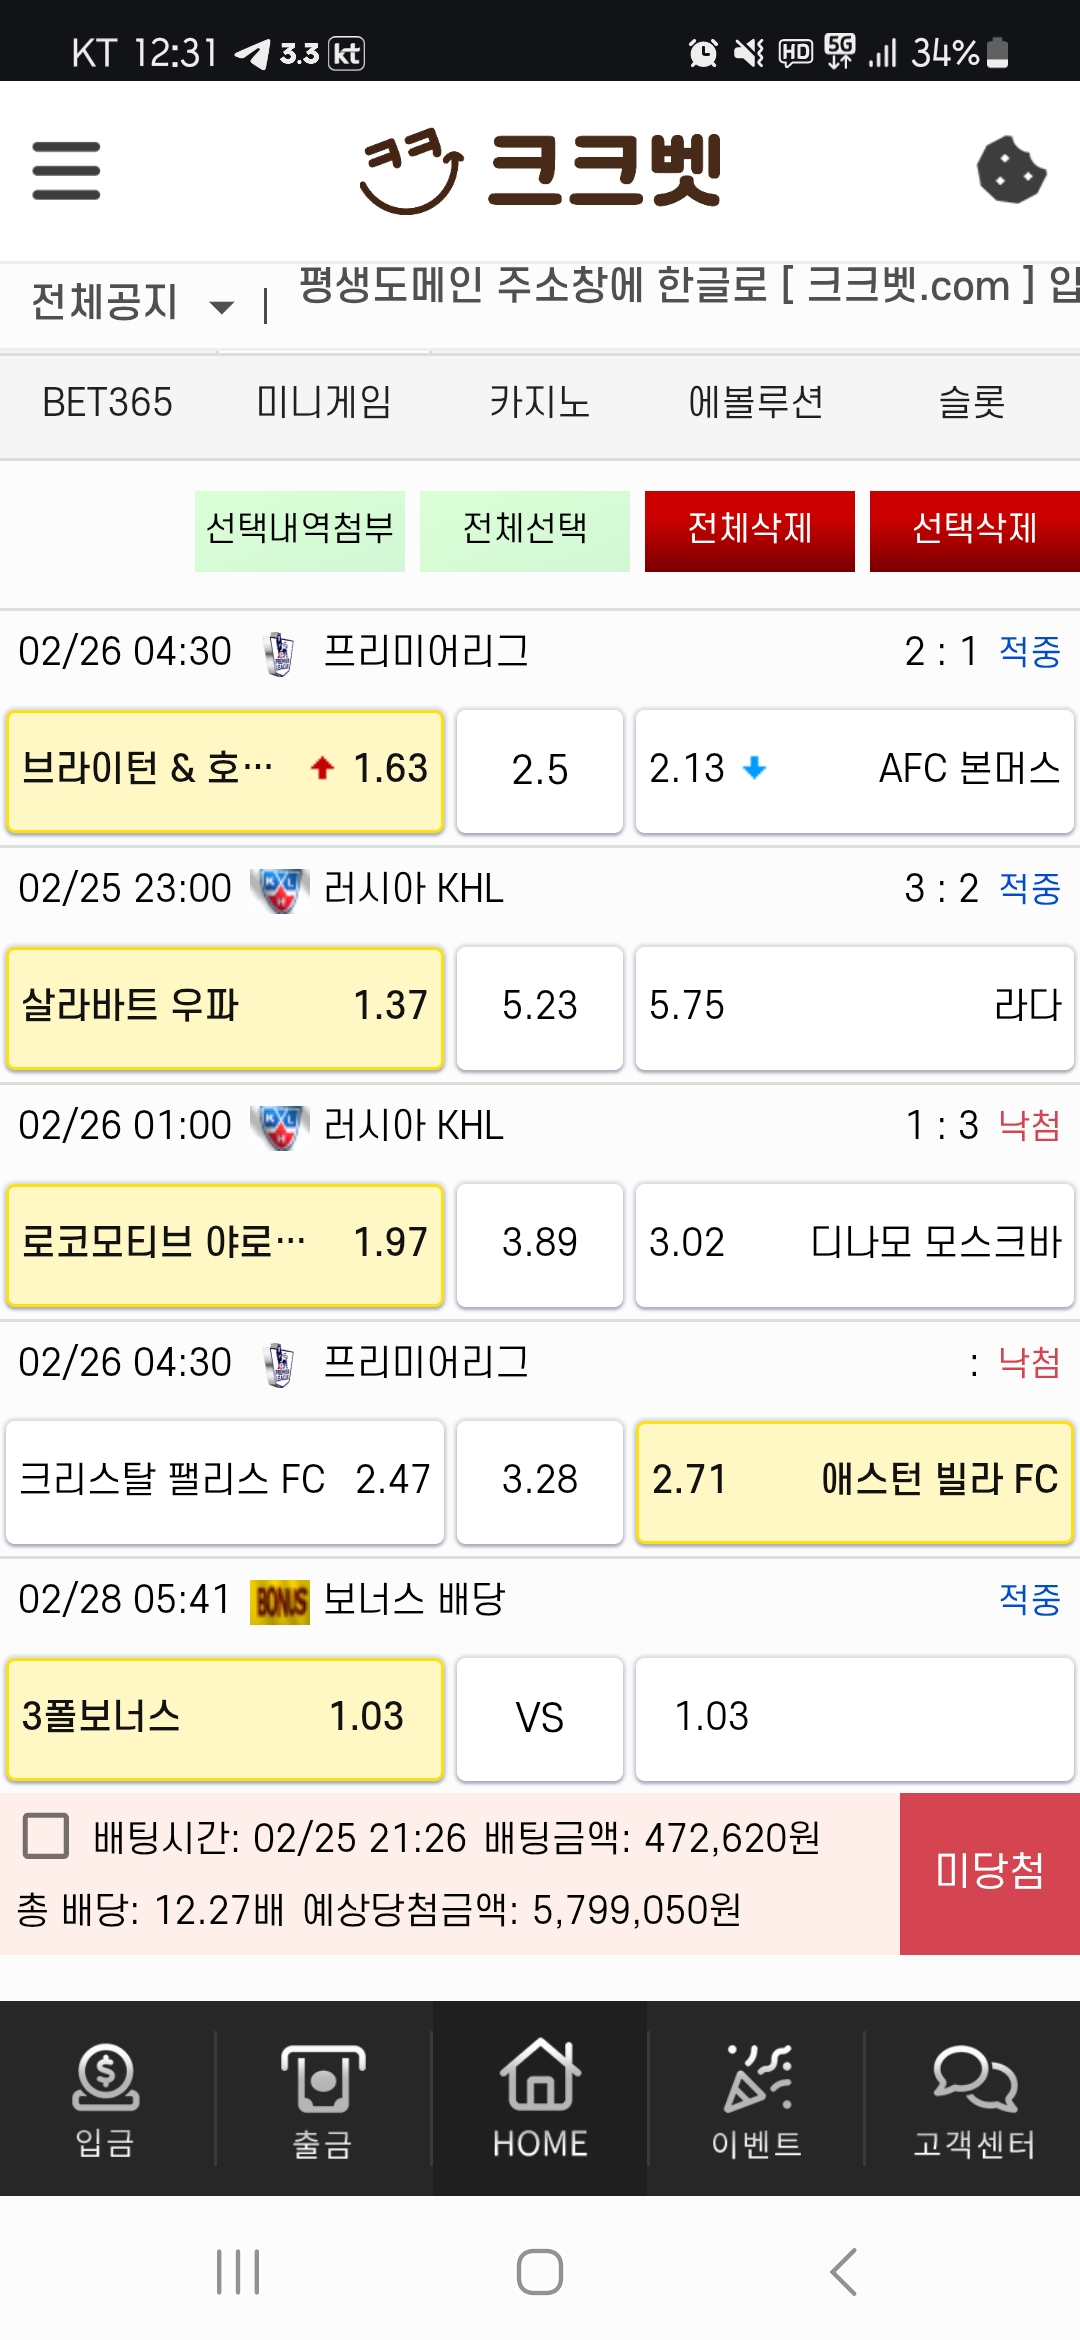Go to HOME in bottom bar
This screenshot has height=2340, width=1080.
click(x=540, y=2099)
